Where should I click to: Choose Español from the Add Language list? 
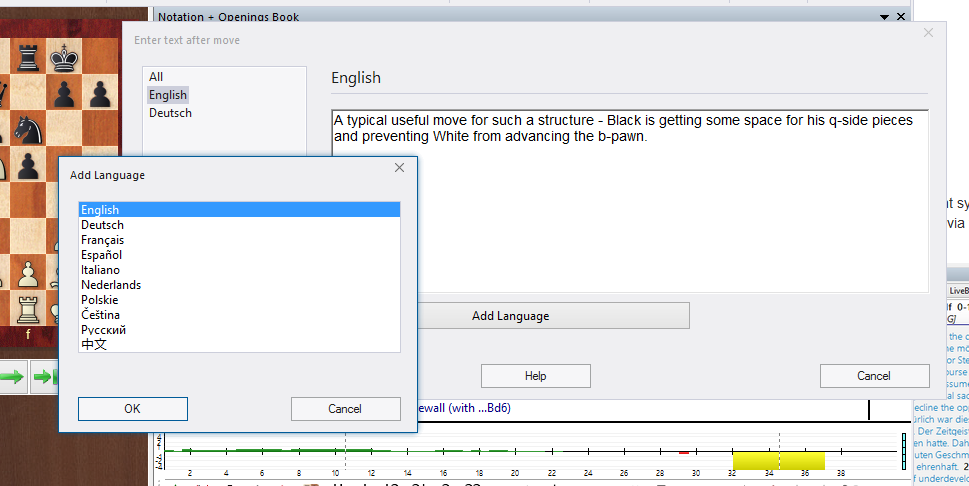click(x=101, y=255)
